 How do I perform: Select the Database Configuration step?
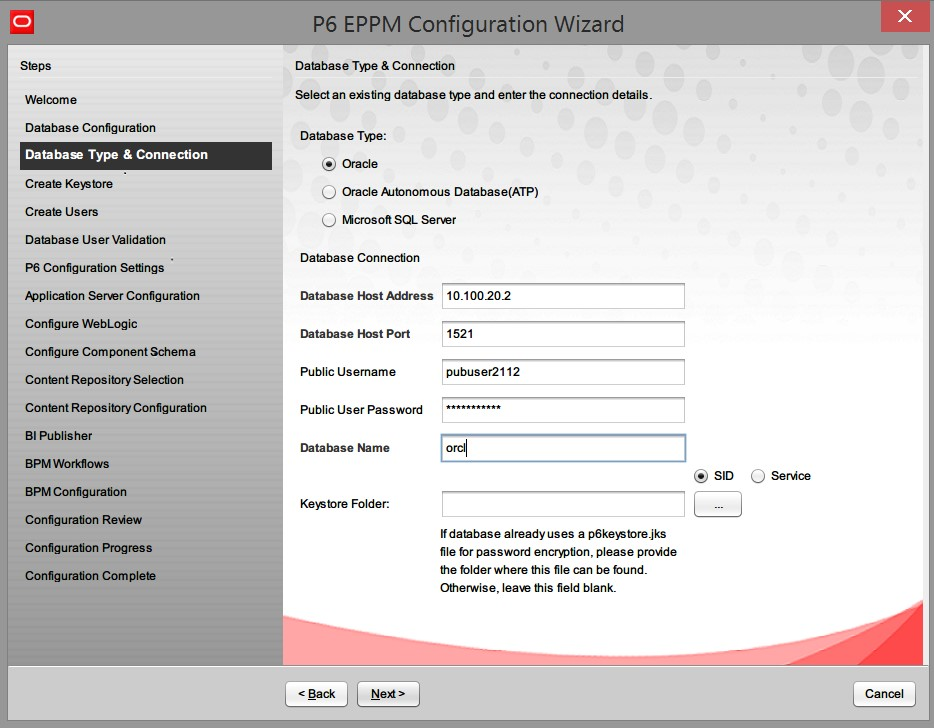(90, 127)
